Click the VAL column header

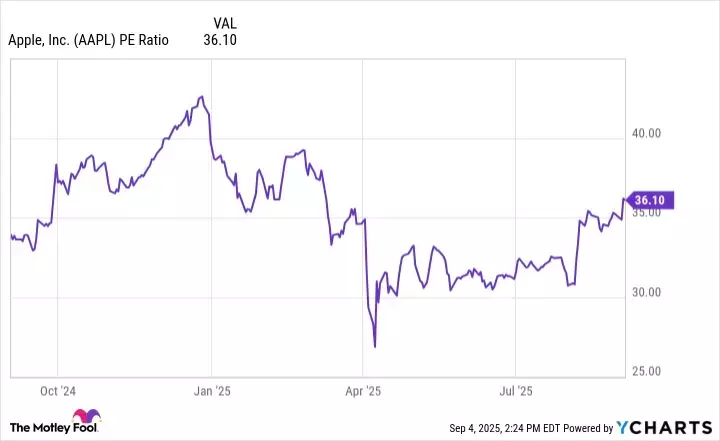point(227,21)
